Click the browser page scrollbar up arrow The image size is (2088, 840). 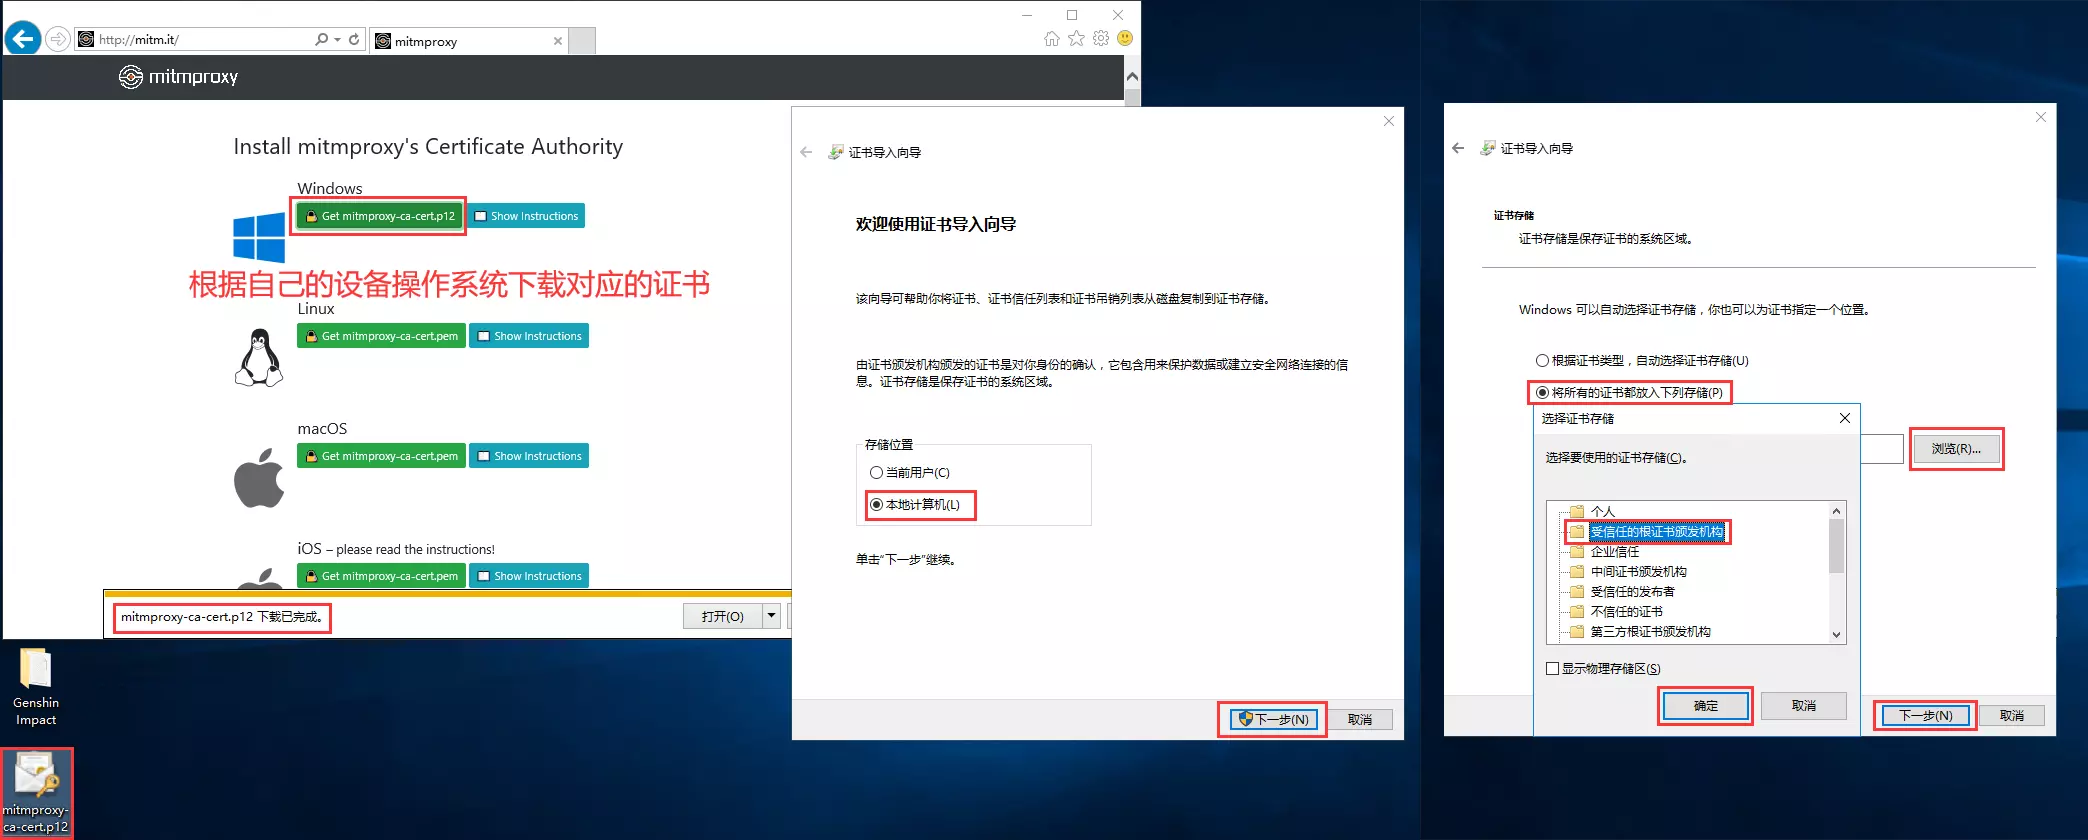pyautogui.click(x=1132, y=76)
